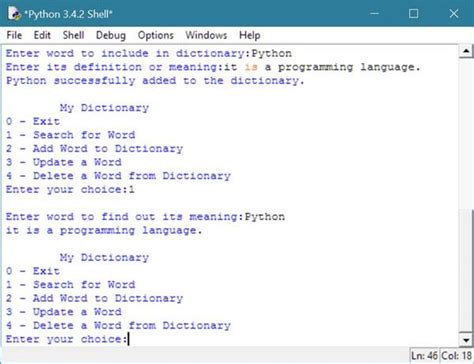Click '2 - Add Word to Dictionary' in first listing

tap(94, 149)
